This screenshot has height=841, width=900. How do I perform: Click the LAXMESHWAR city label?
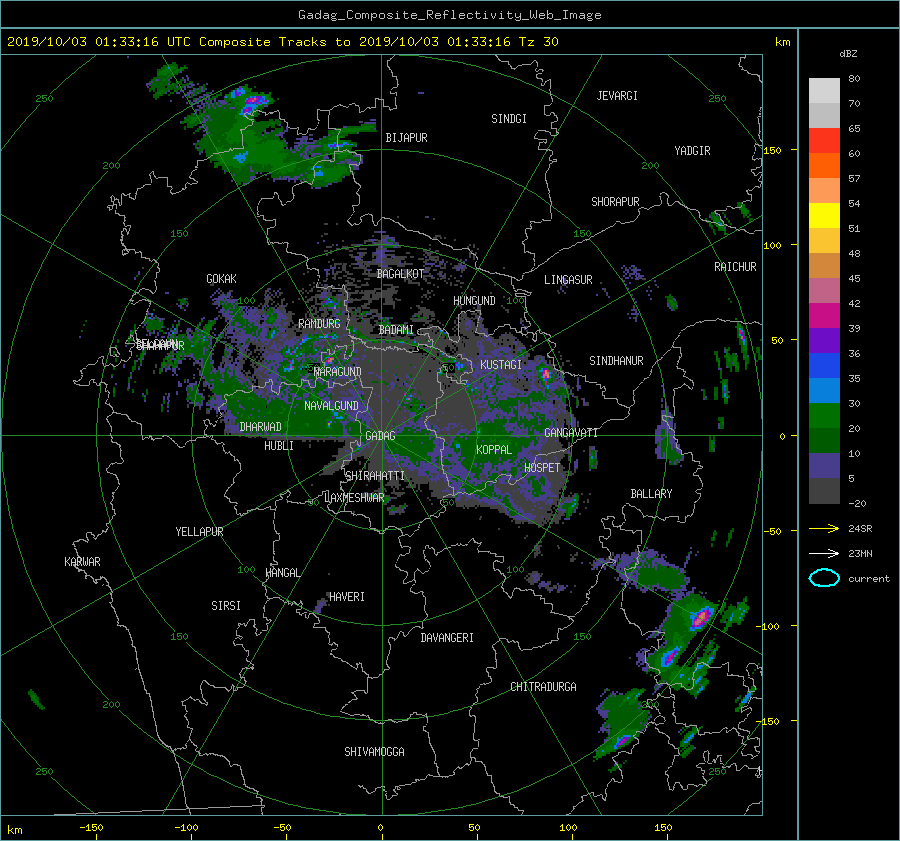354,498
